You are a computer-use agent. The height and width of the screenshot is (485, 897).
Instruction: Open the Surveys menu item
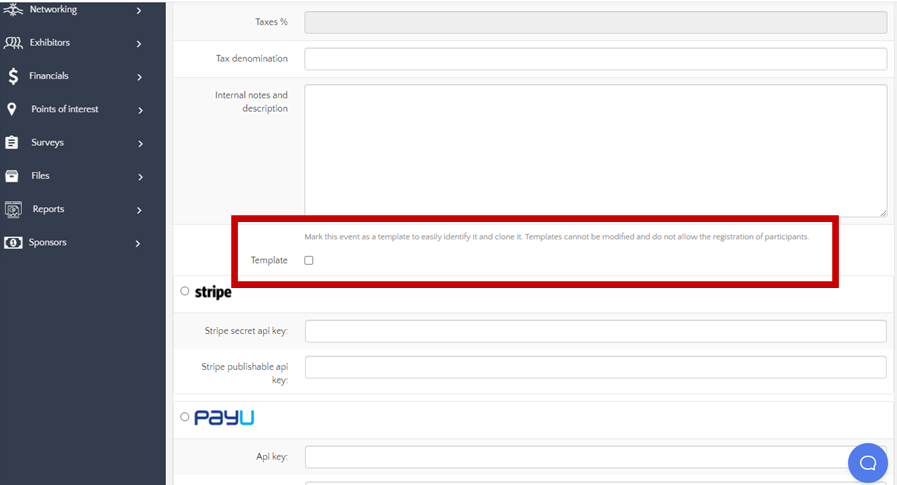pyautogui.click(x=47, y=143)
